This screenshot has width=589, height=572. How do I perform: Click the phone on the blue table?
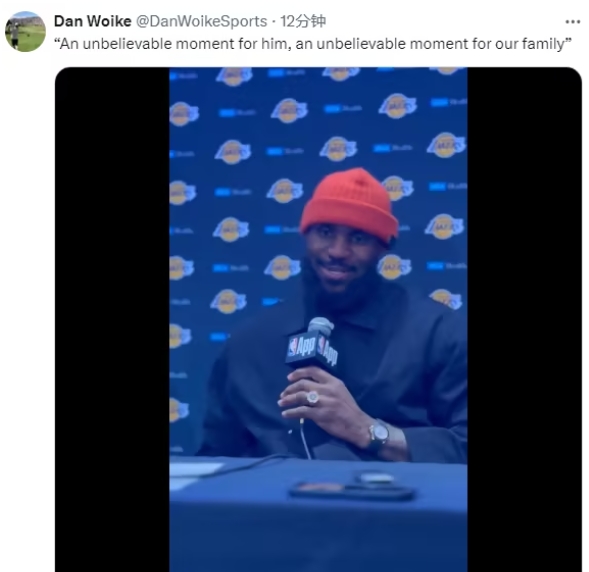pyautogui.click(x=352, y=490)
